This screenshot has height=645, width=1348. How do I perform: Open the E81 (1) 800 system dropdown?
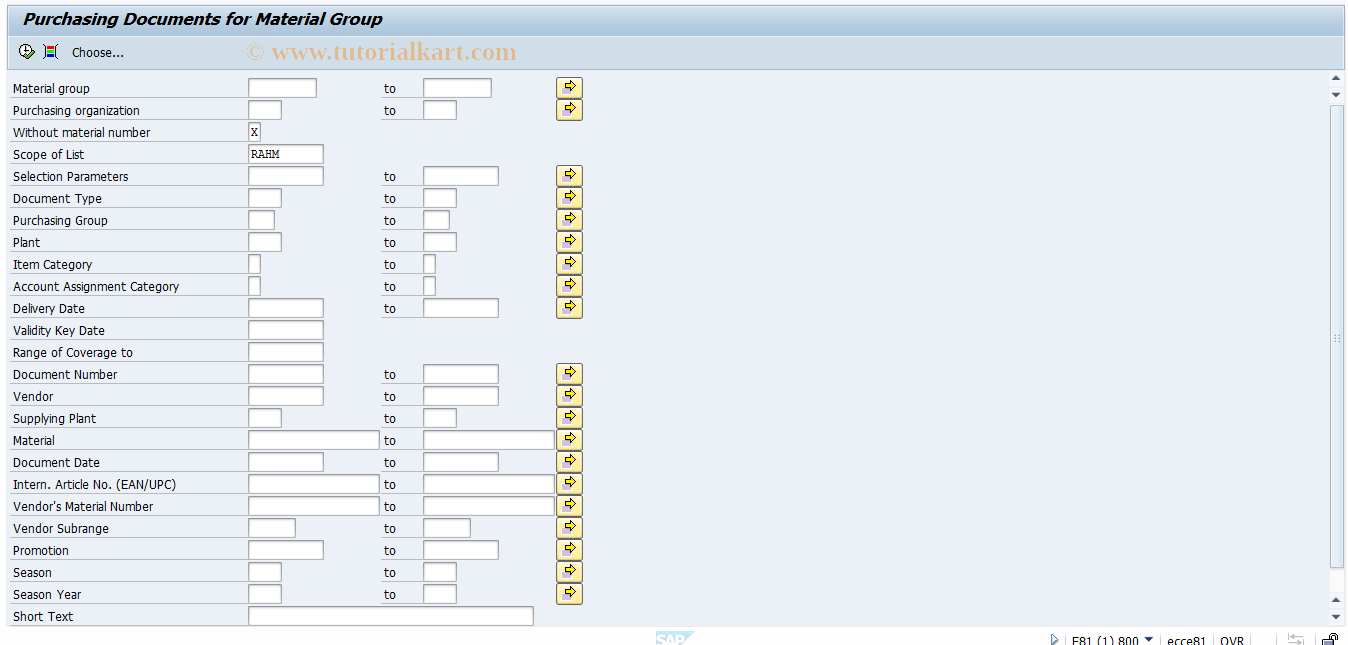click(x=1149, y=639)
